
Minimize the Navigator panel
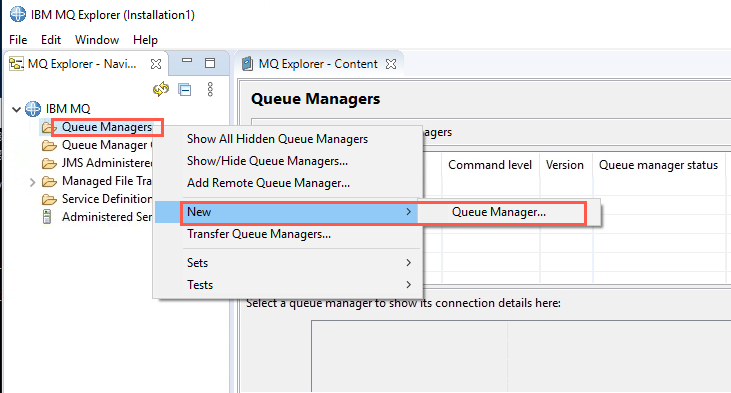pyautogui.click(x=187, y=61)
